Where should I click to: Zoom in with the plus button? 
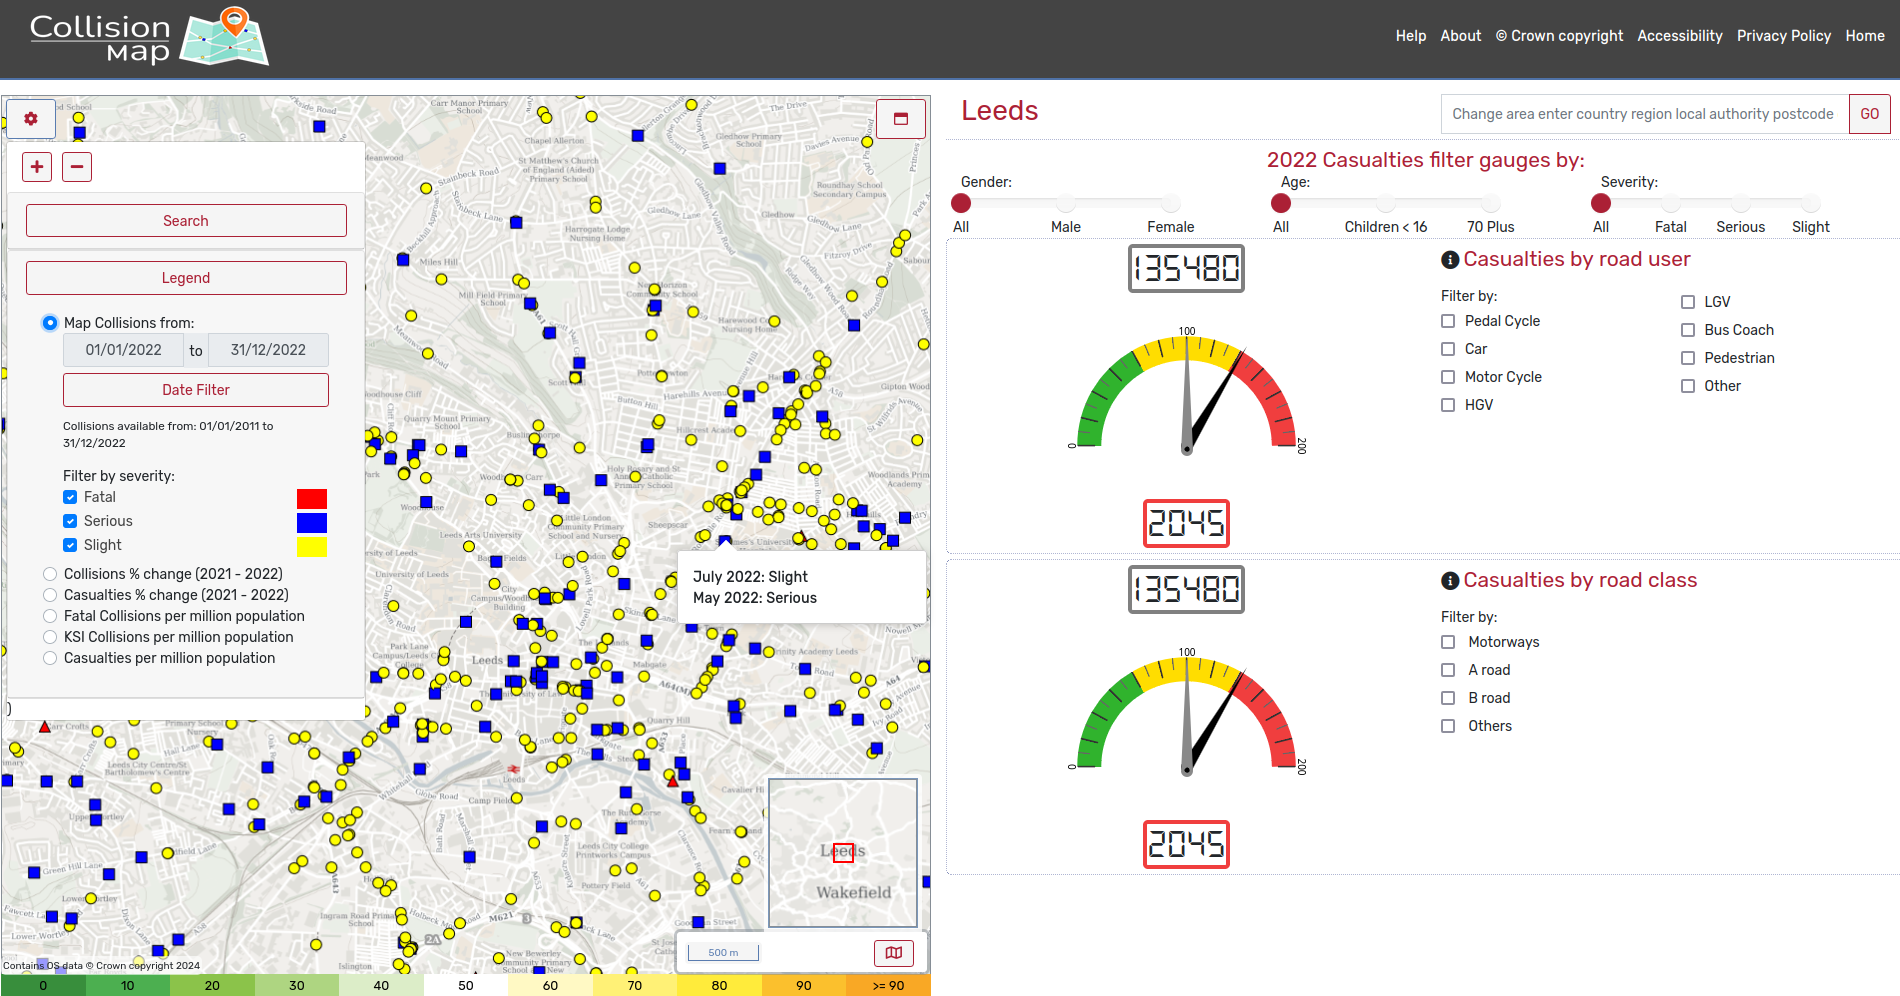37,167
